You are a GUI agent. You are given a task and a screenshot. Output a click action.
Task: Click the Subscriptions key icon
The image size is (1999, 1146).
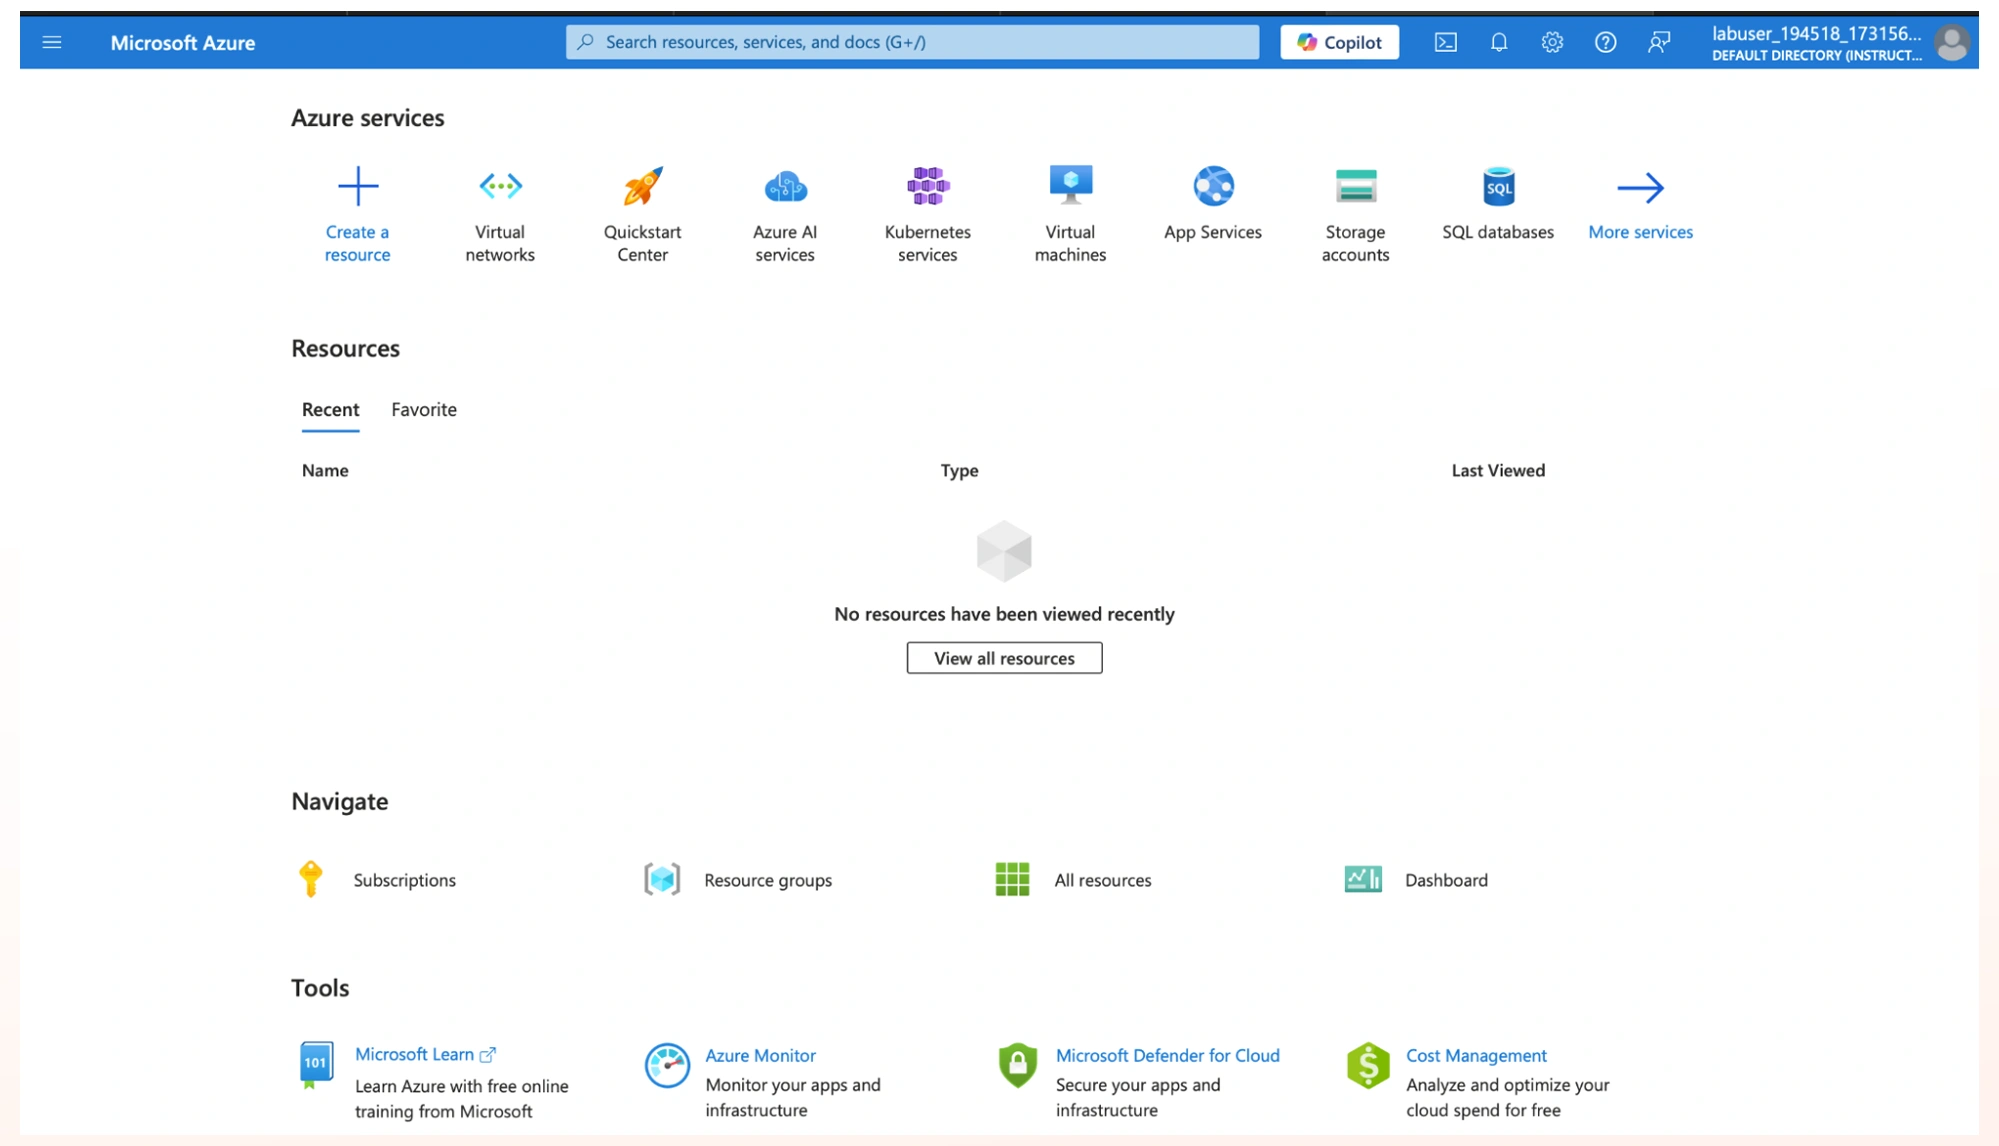pyautogui.click(x=310, y=879)
